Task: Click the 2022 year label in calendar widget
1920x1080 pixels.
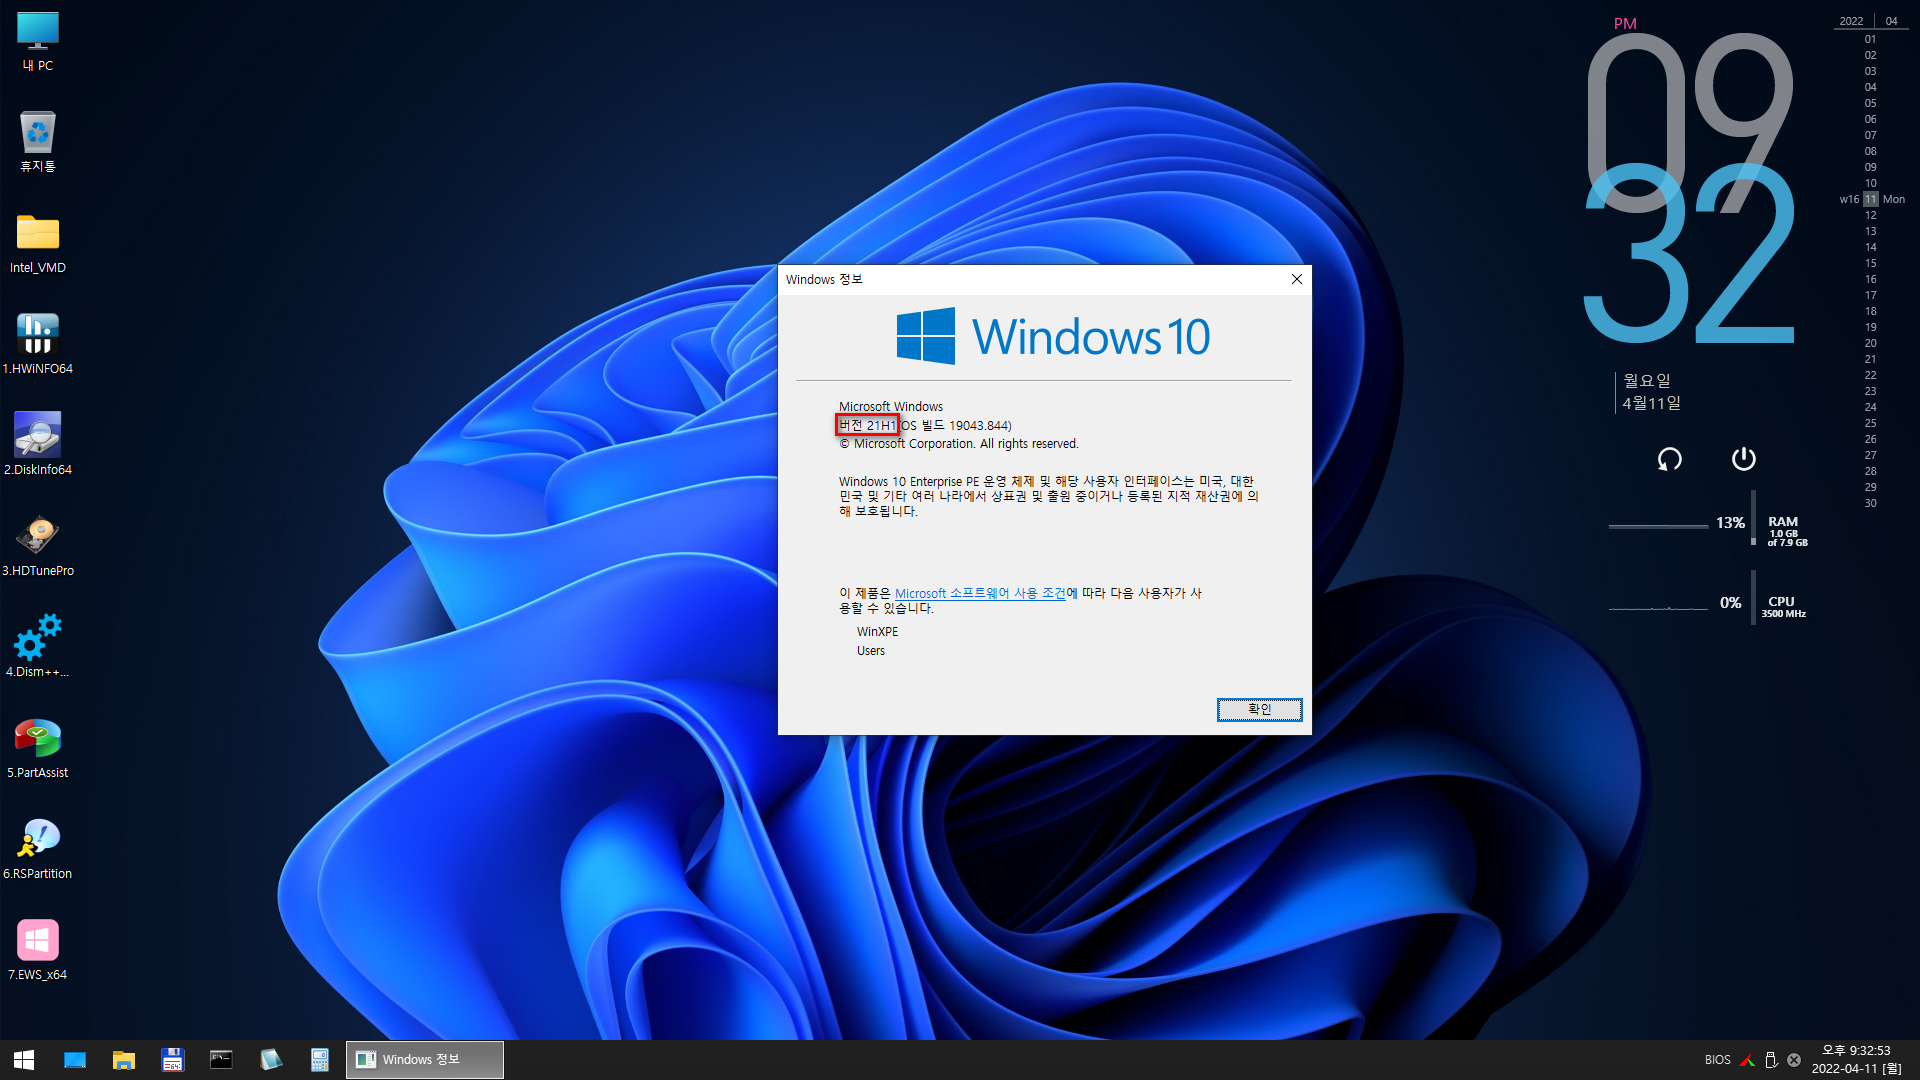Action: pyautogui.click(x=1851, y=21)
